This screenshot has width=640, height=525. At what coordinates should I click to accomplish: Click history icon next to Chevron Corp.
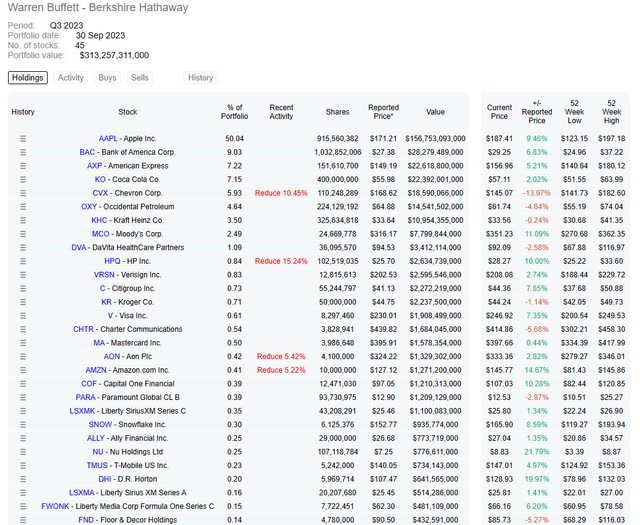coord(23,192)
